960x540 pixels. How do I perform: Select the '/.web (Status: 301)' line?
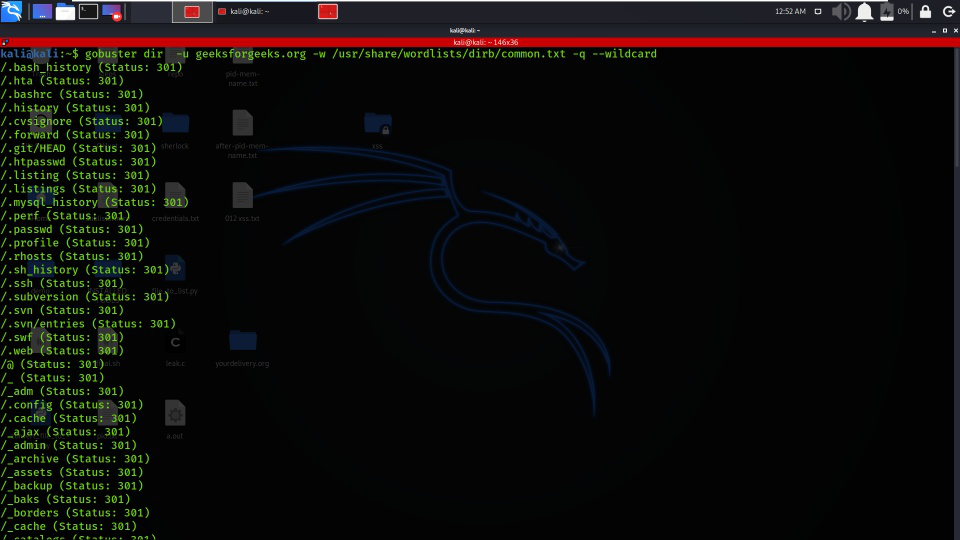pos(62,350)
